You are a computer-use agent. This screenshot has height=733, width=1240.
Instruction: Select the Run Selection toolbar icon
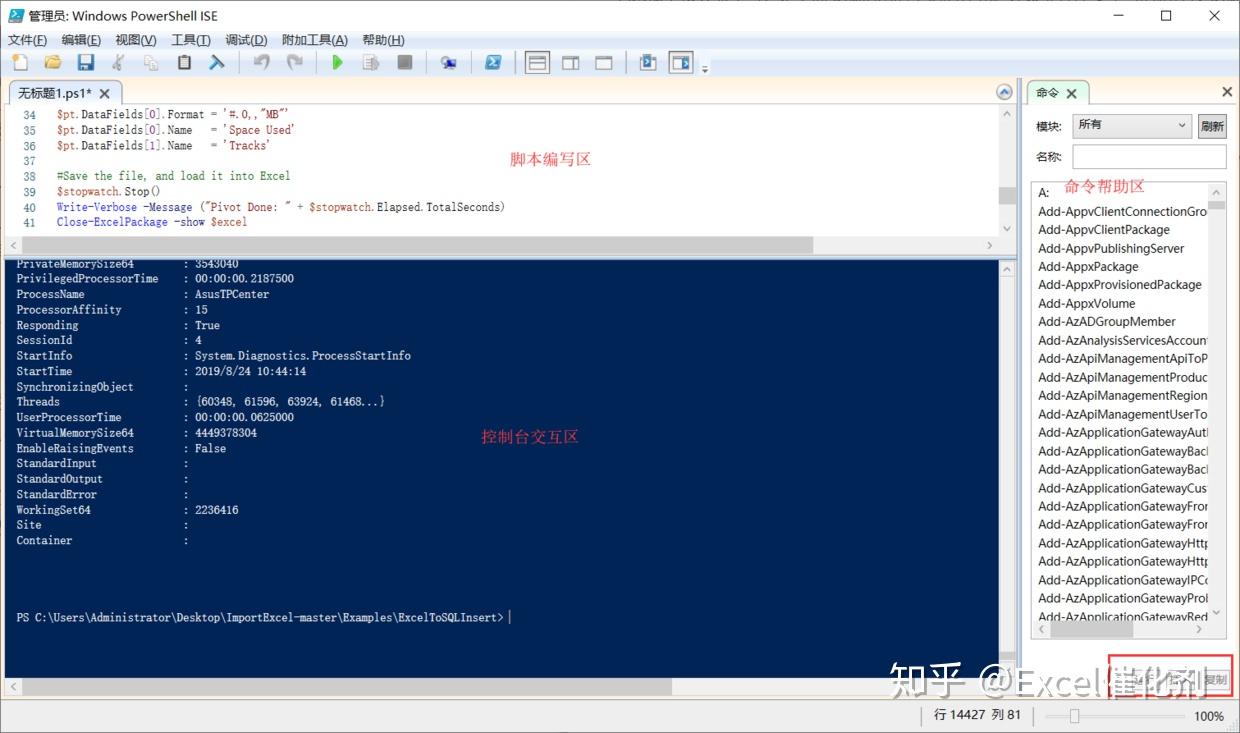click(369, 62)
